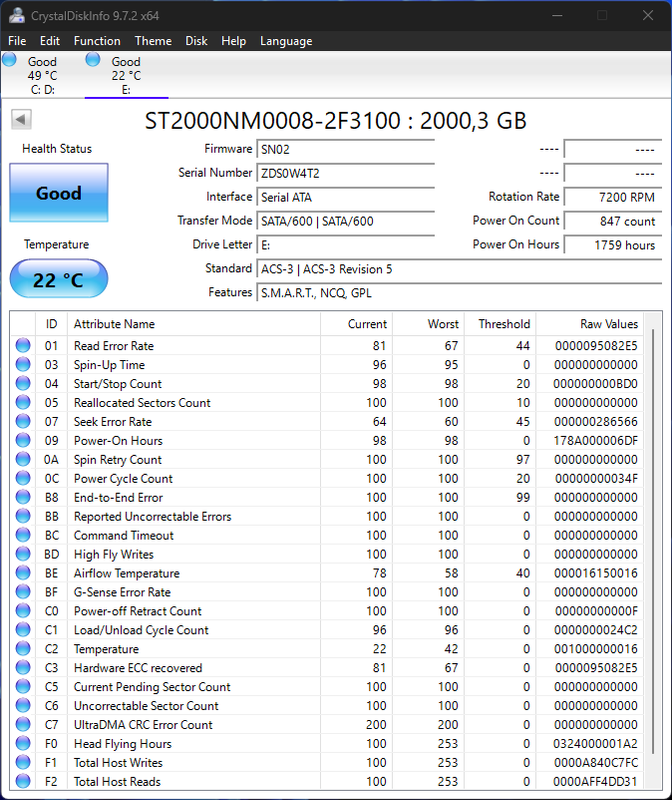Image resolution: width=672 pixels, height=800 pixels.
Task: Open the Edit menu
Action: pos(49,41)
